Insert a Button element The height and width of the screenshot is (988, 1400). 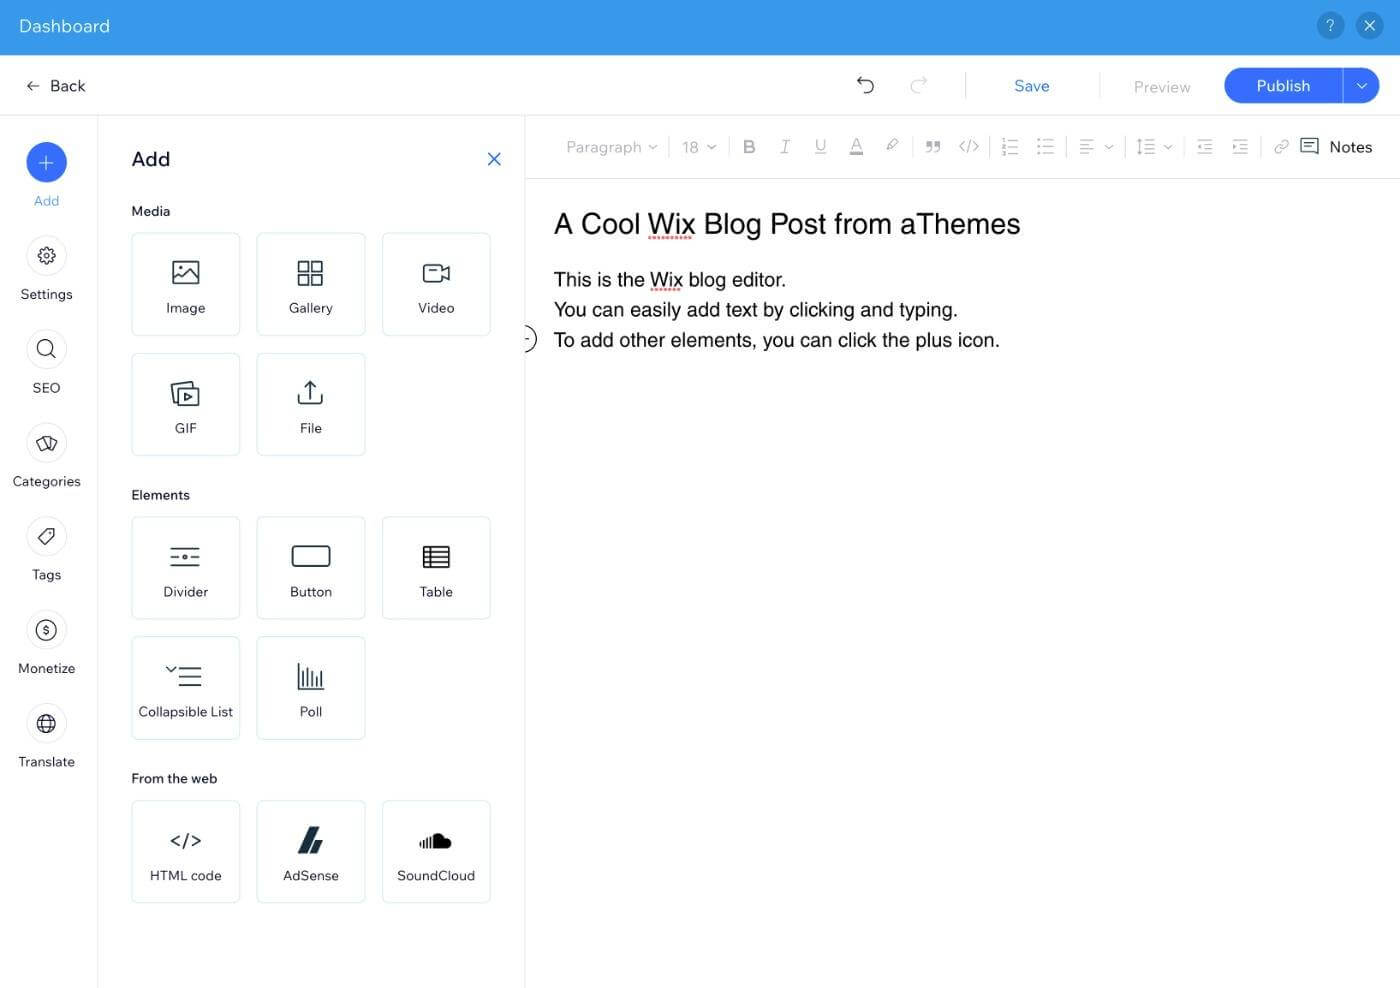pyautogui.click(x=311, y=568)
